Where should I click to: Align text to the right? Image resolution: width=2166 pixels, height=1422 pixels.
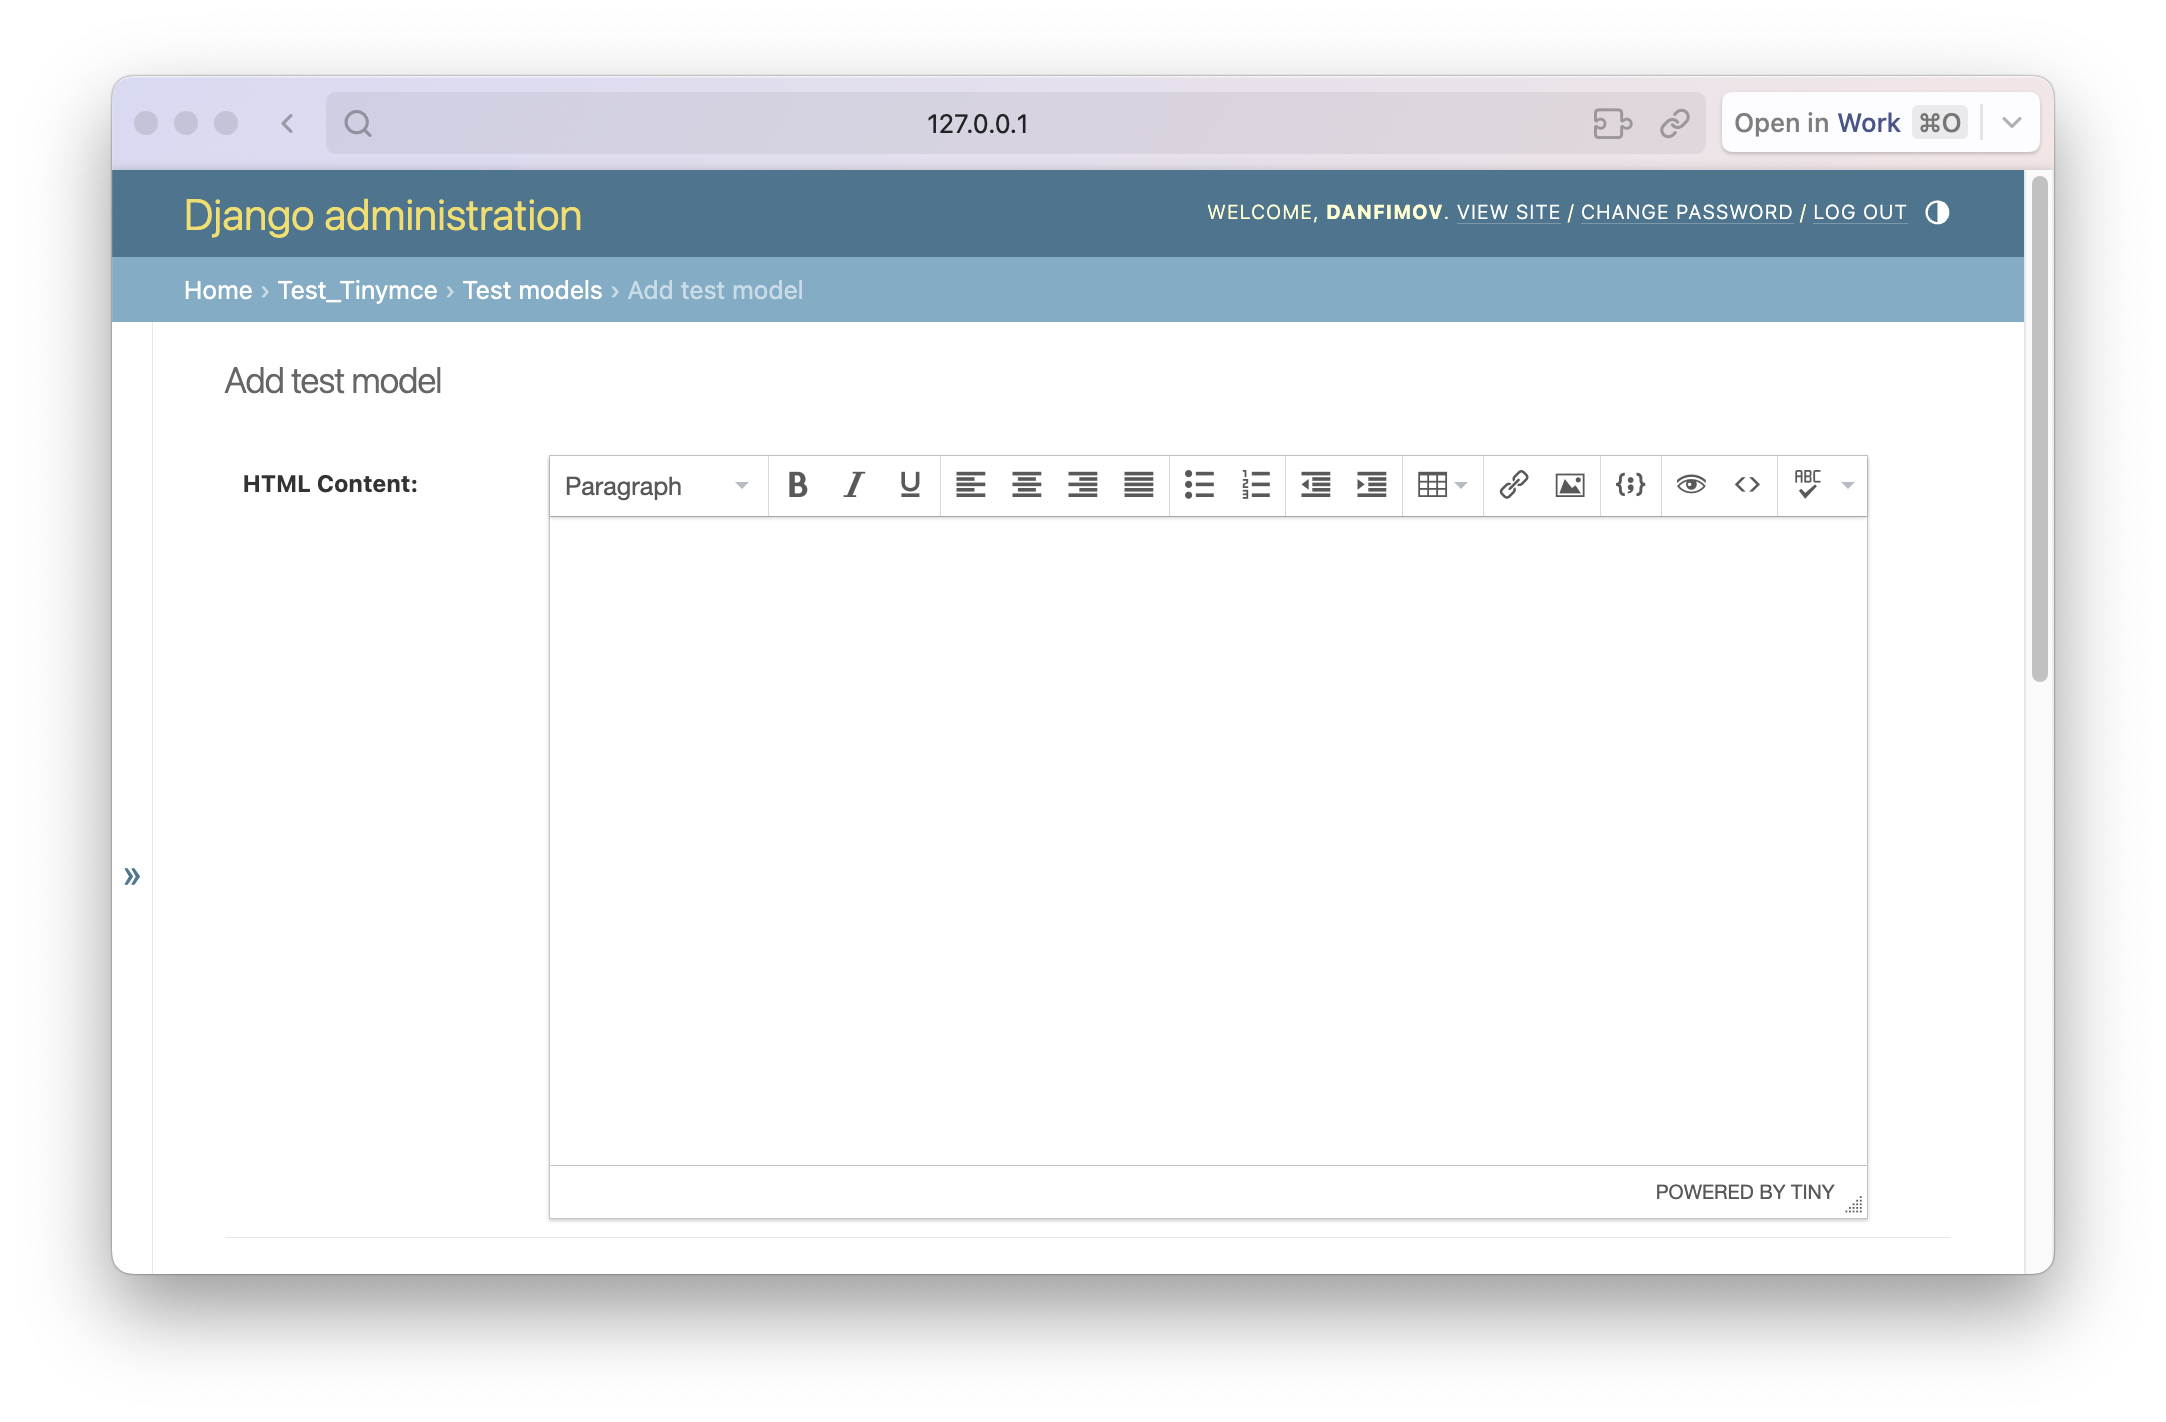click(x=1082, y=485)
